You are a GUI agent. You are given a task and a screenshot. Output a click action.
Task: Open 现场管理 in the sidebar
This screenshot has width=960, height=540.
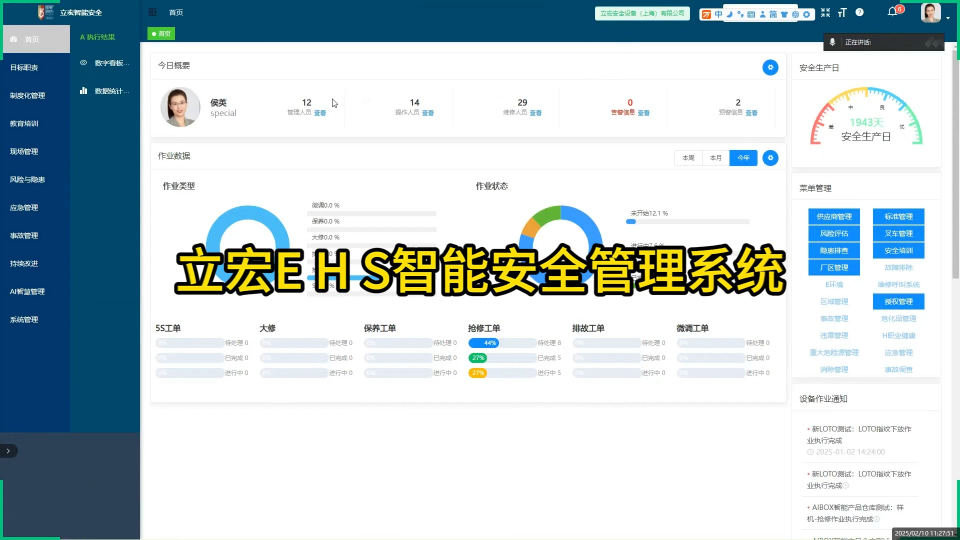pyautogui.click(x=24, y=152)
